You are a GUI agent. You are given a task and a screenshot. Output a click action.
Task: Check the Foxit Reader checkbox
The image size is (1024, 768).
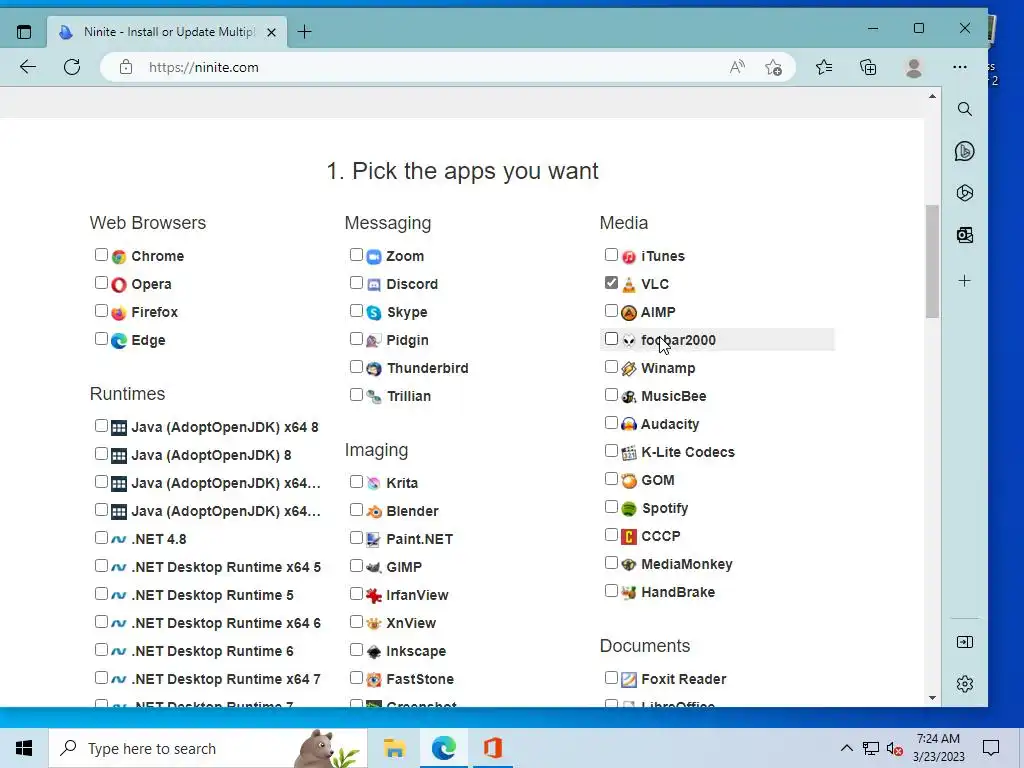611,678
